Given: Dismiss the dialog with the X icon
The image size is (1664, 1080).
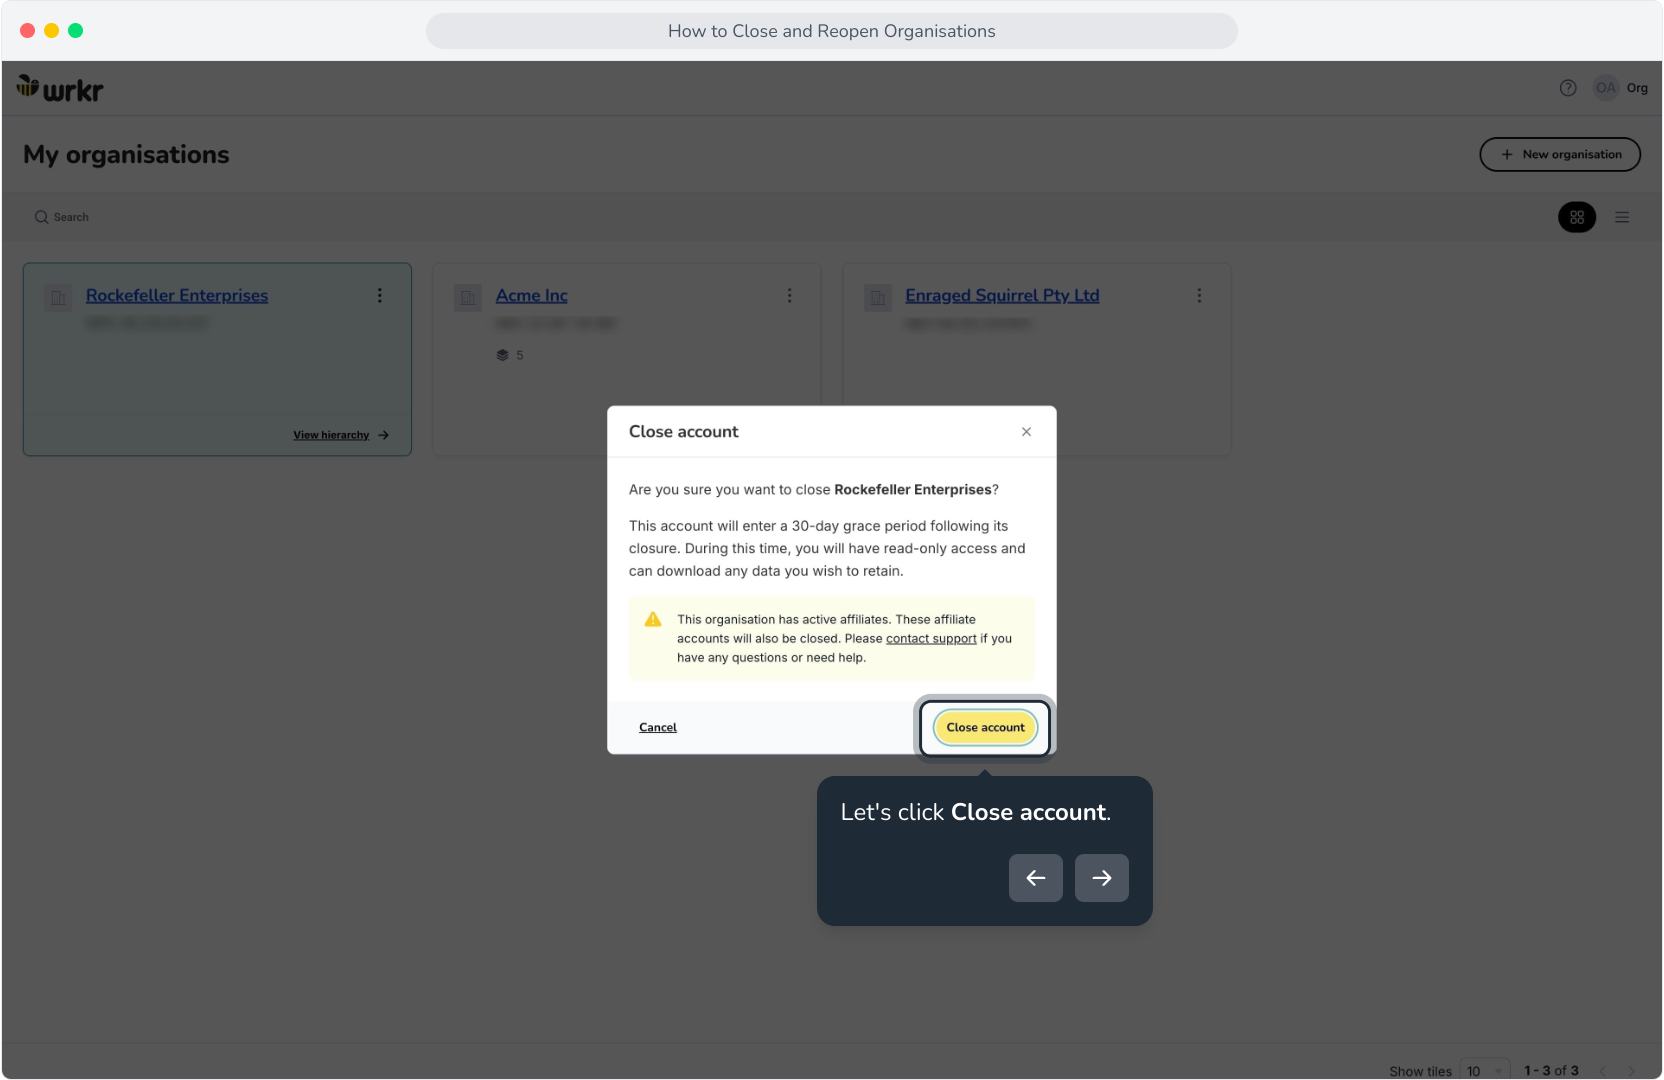Looking at the screenshot, I should click(1026, 432).
